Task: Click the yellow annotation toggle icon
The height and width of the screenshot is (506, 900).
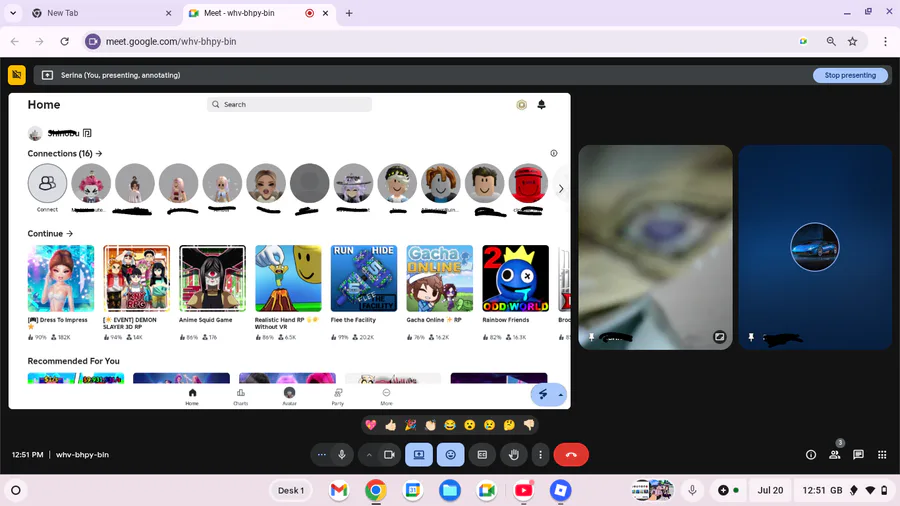Action: point(17,75)
